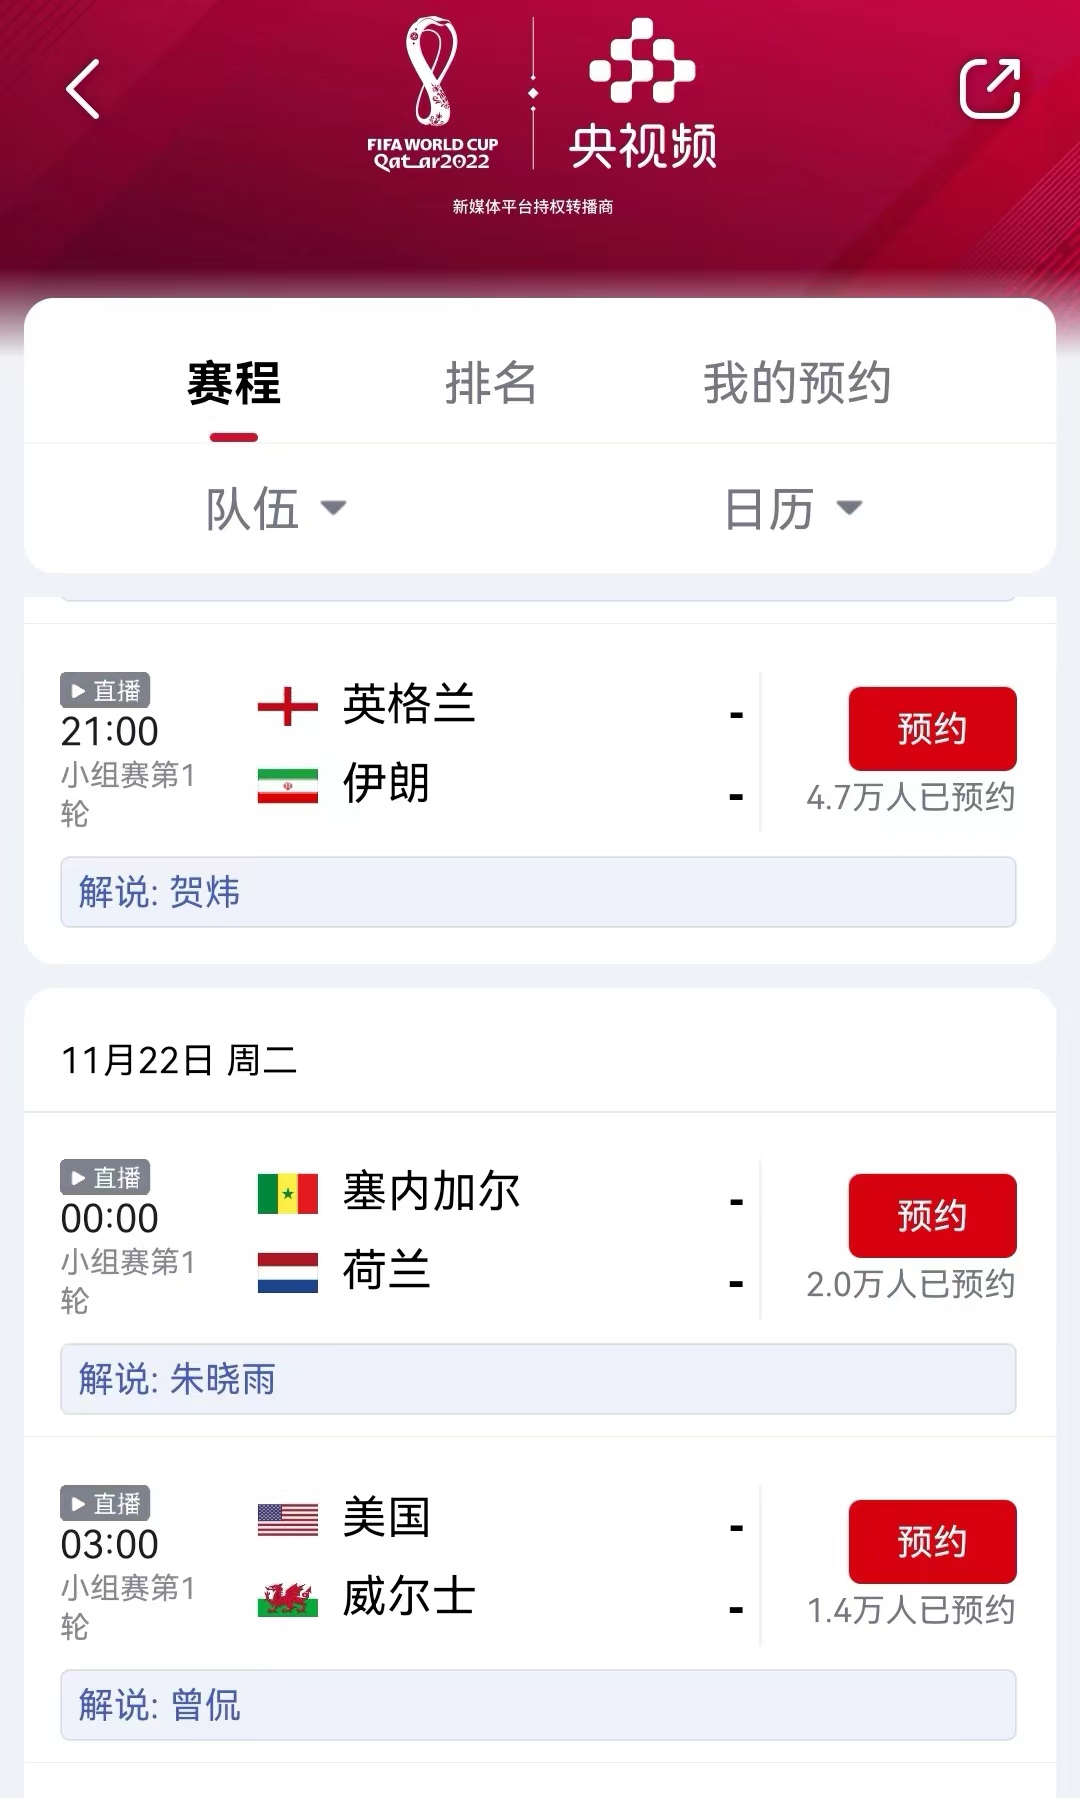Tap commentator bar 解说: 朱晓雨
Image resolution: width=1080 pixels, height=1798 pixels.
(538, 1379)
